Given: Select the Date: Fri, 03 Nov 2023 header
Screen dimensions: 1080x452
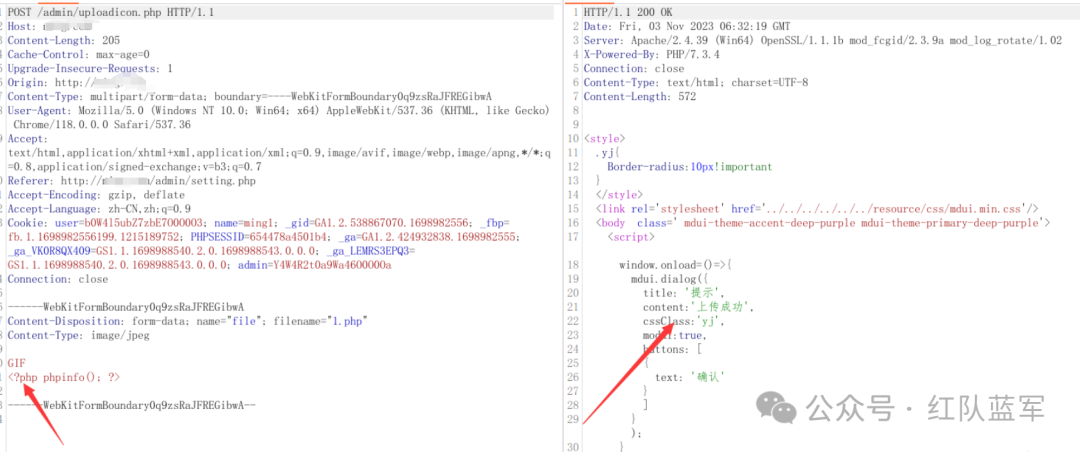Looking at the screenshot, I should tap(687, 27).
